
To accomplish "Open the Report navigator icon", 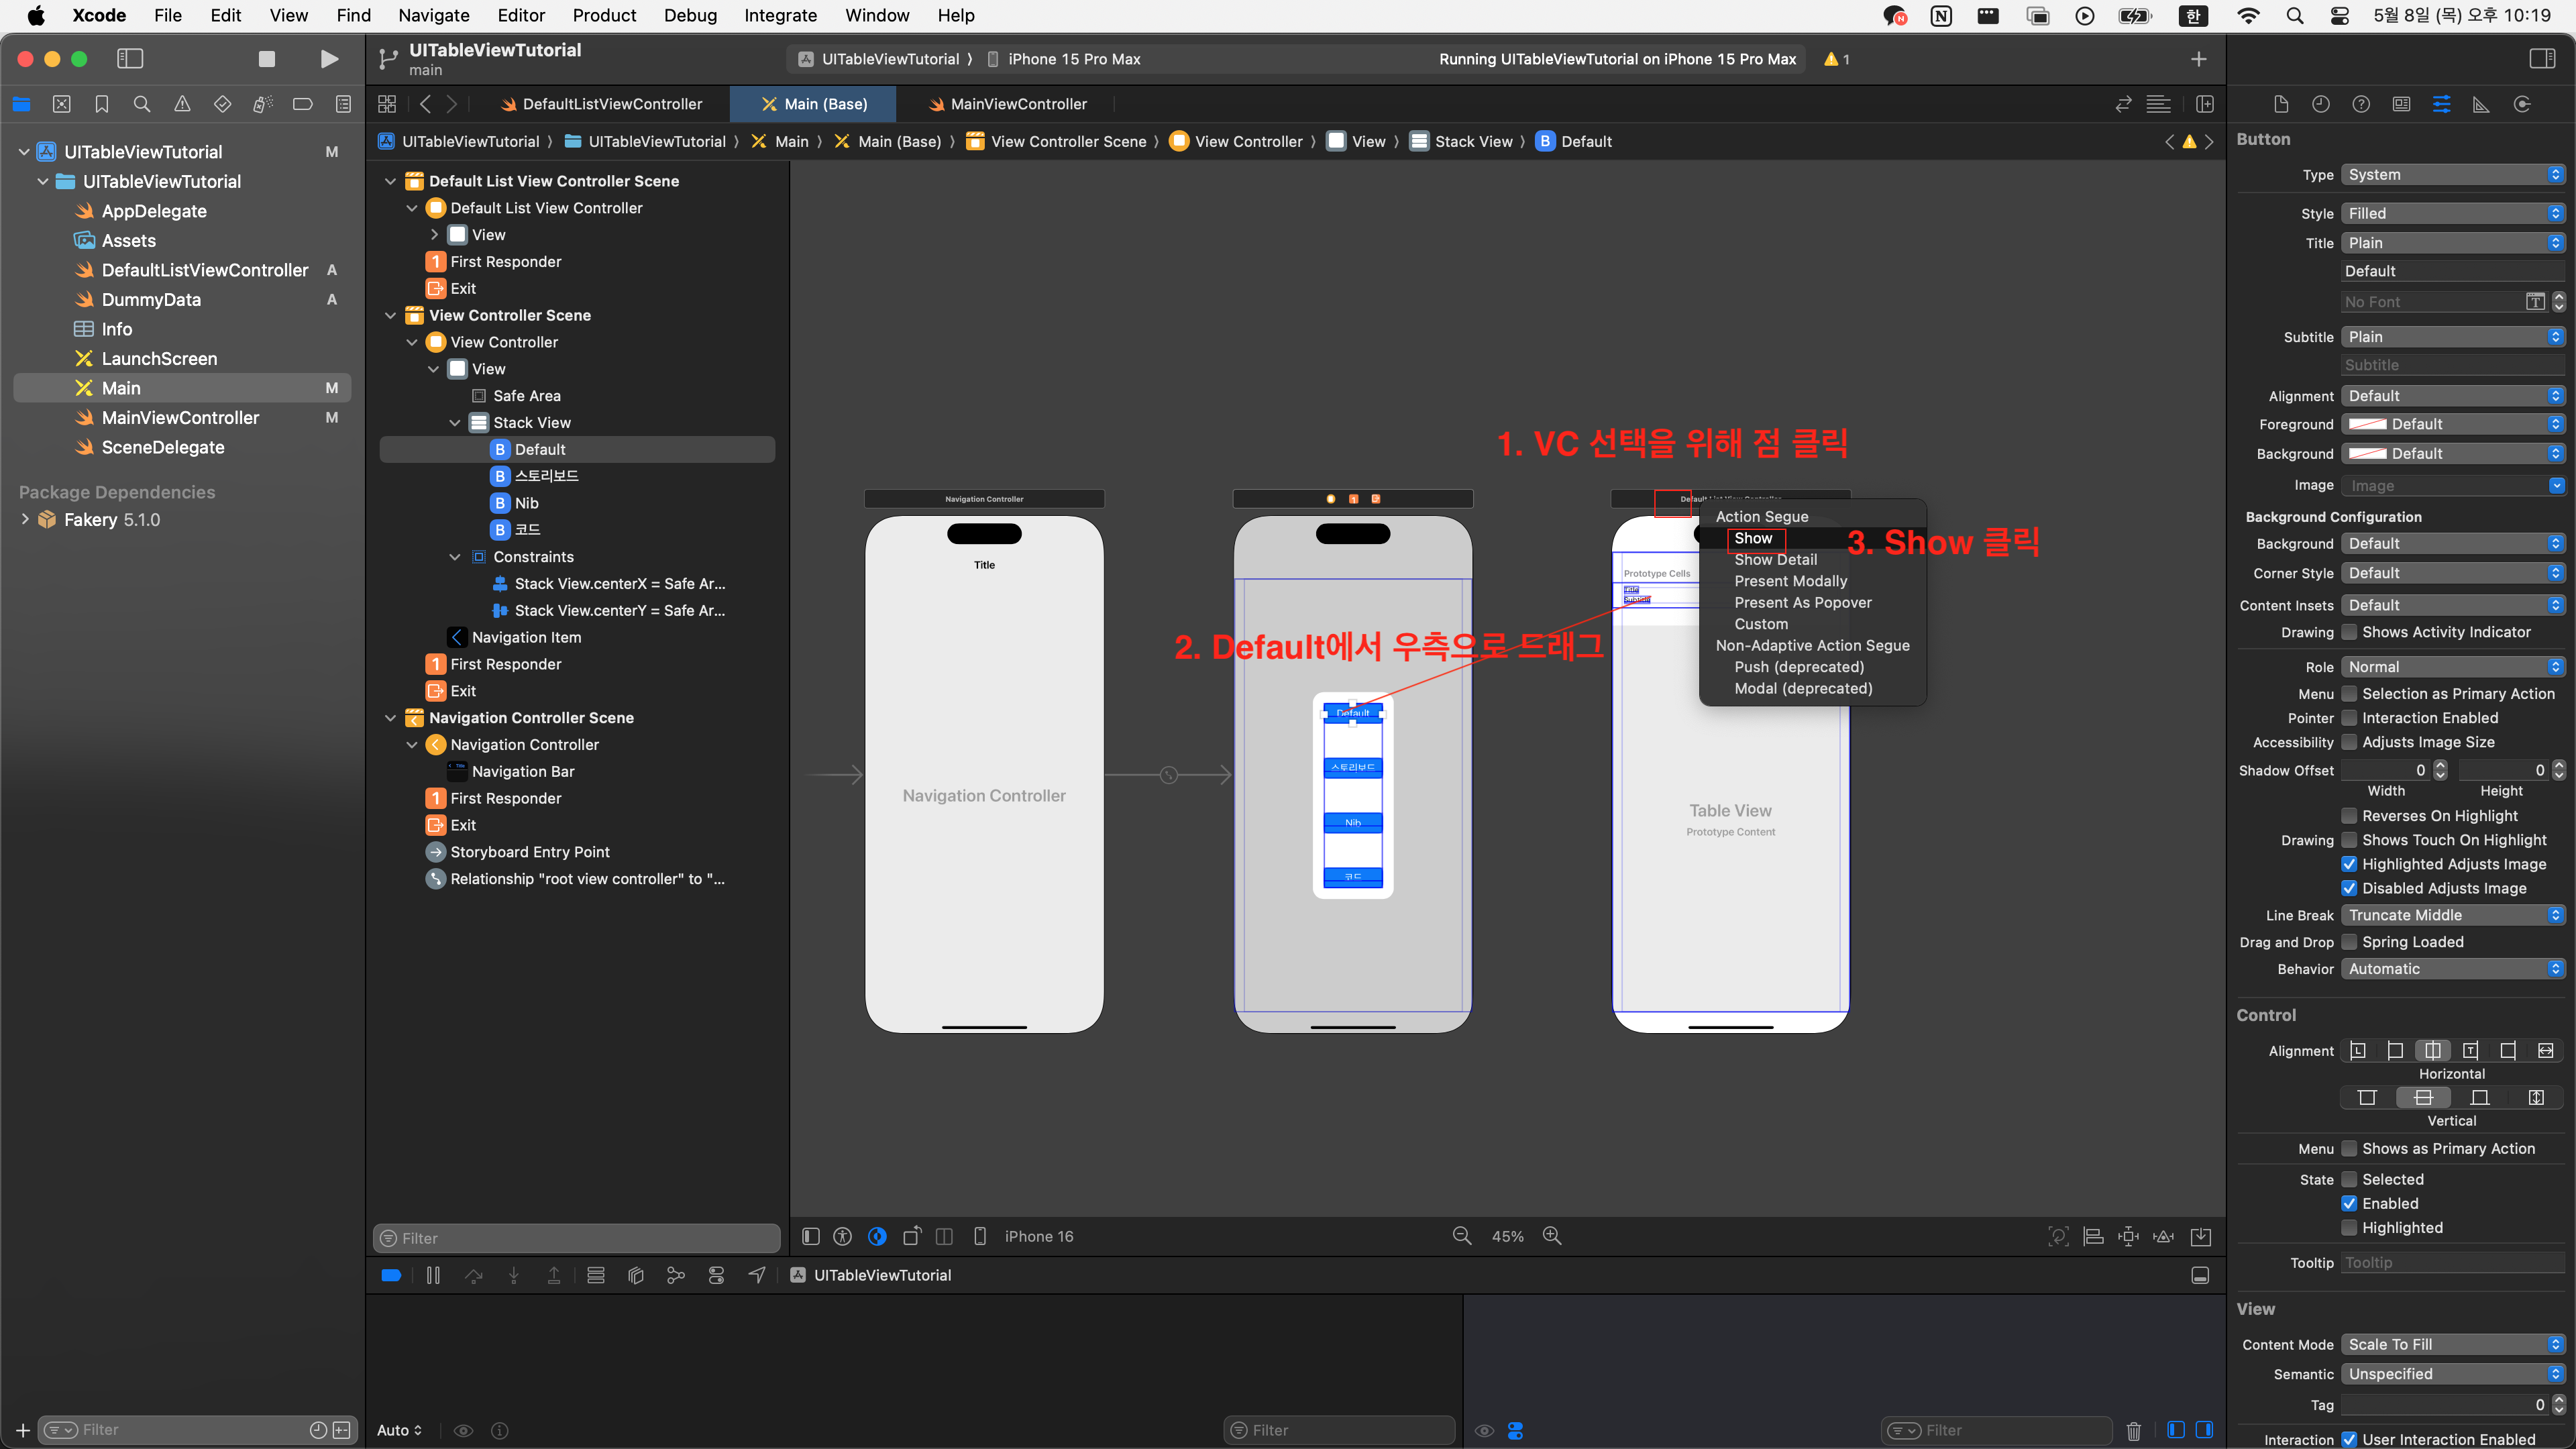I will [x=343, y=104].
